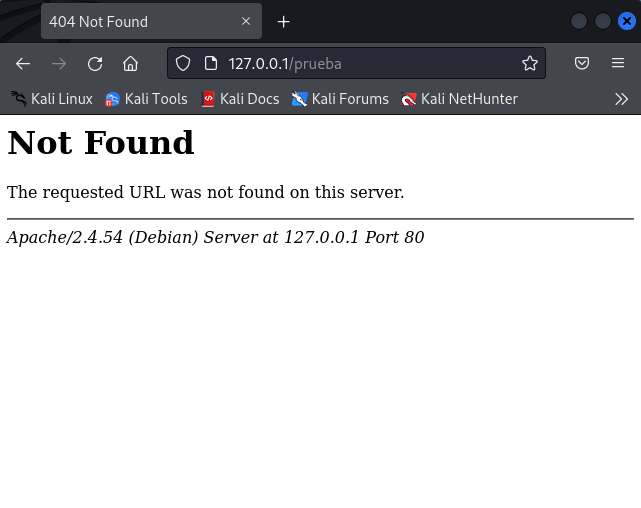Screen dimensions: 641x508
Task: Click the address bar with 127.0.0.1/prueba
Action: pyautogui.click(x=356, y=63)
